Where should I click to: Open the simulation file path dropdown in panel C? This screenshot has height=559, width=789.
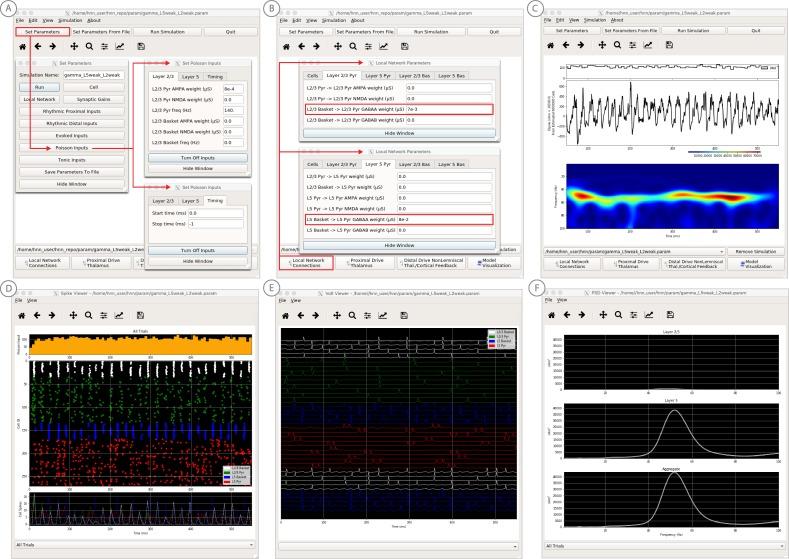634,251
